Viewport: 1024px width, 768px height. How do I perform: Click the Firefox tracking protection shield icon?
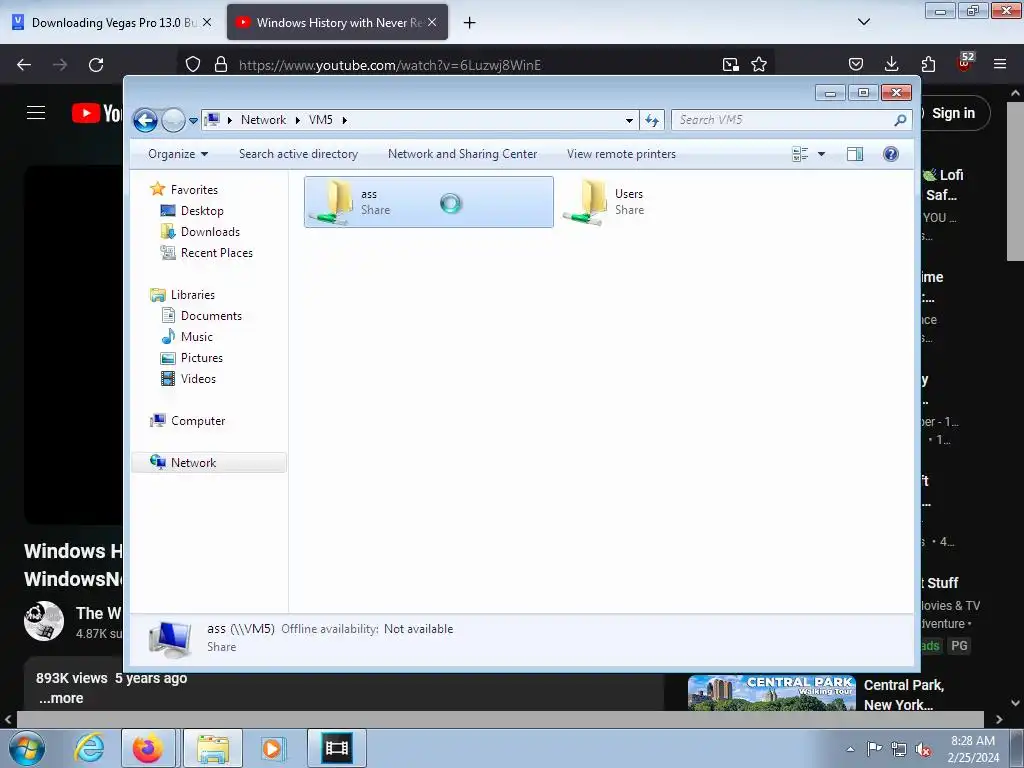coord(193,65)
